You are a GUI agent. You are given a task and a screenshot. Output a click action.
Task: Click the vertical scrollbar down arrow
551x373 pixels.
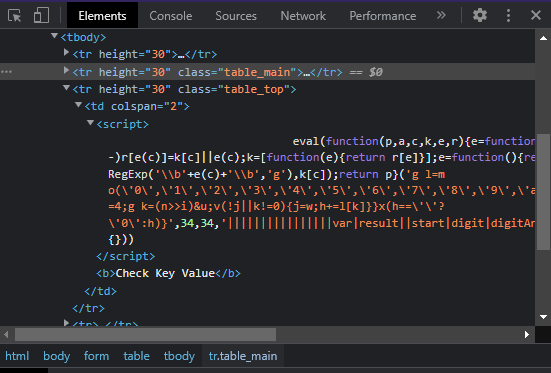point(543,317)
